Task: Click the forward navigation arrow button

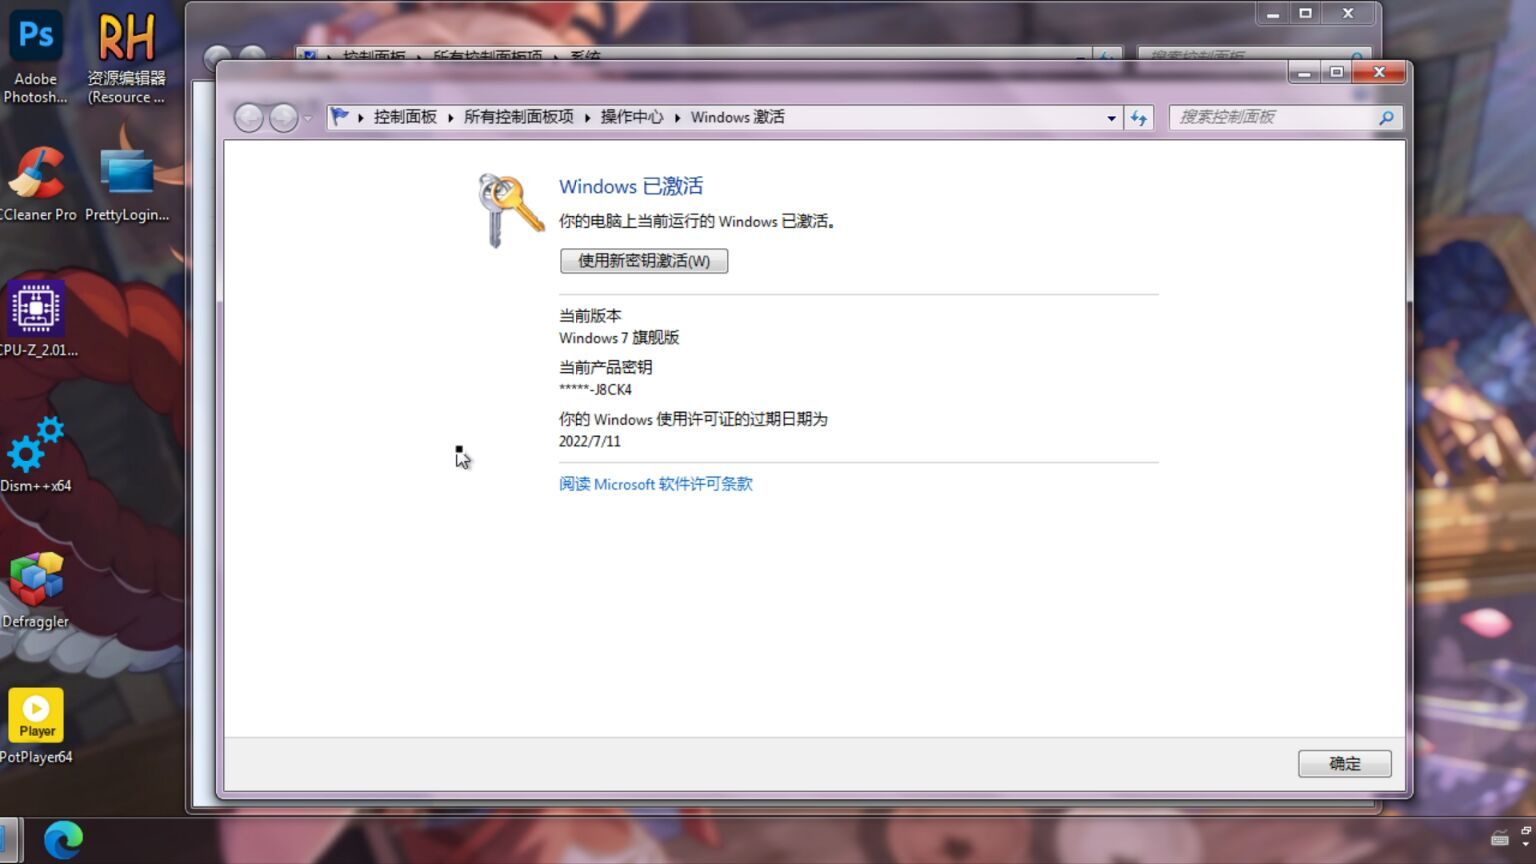Action: 283,118
